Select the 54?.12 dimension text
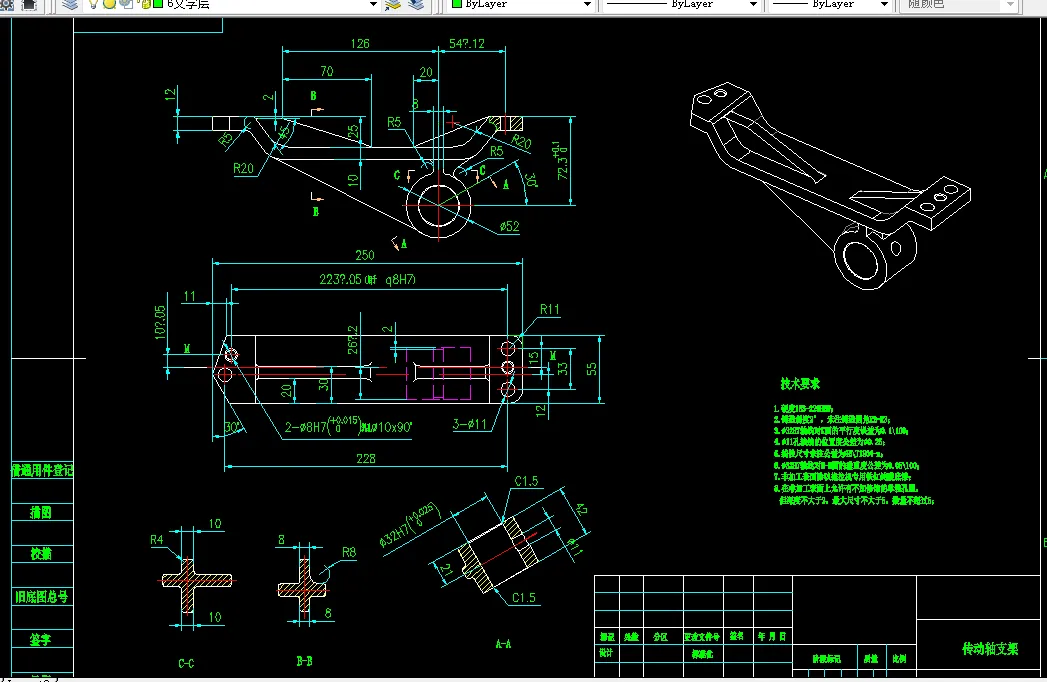 (467, 43)
